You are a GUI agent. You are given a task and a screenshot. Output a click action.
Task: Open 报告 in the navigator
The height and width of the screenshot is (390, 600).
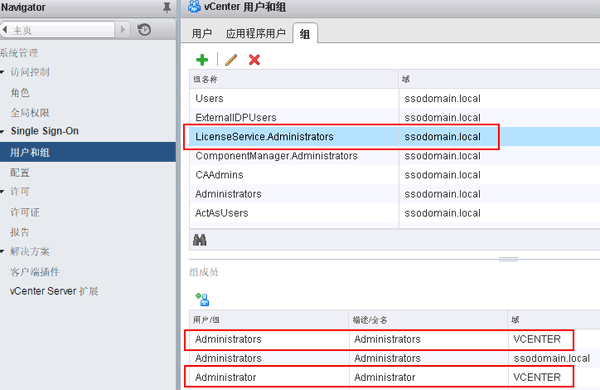[20, 232]
